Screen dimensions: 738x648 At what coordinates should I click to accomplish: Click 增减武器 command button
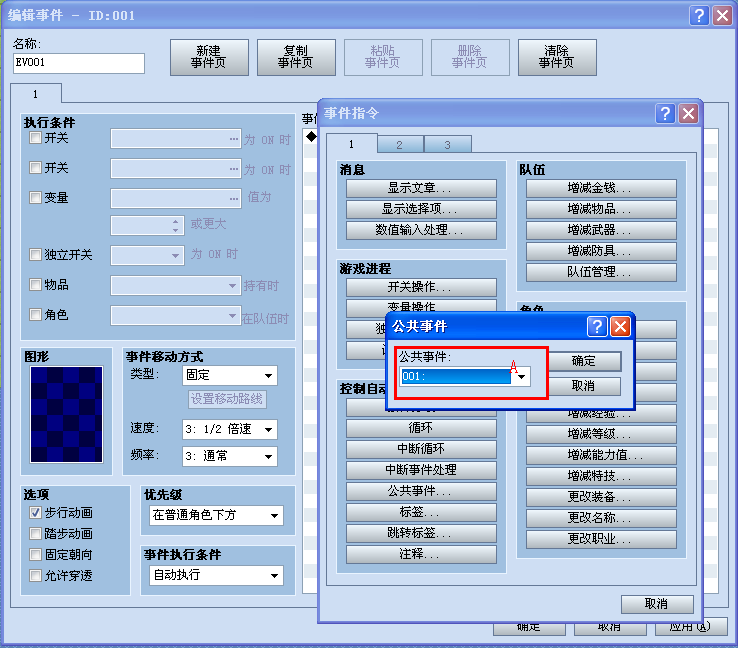[601, 230]
